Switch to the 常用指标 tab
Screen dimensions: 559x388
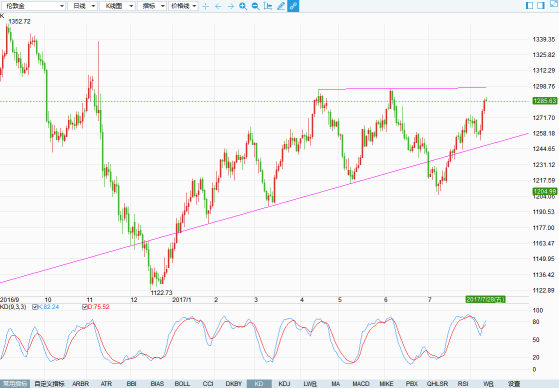[x=15, y=384]
